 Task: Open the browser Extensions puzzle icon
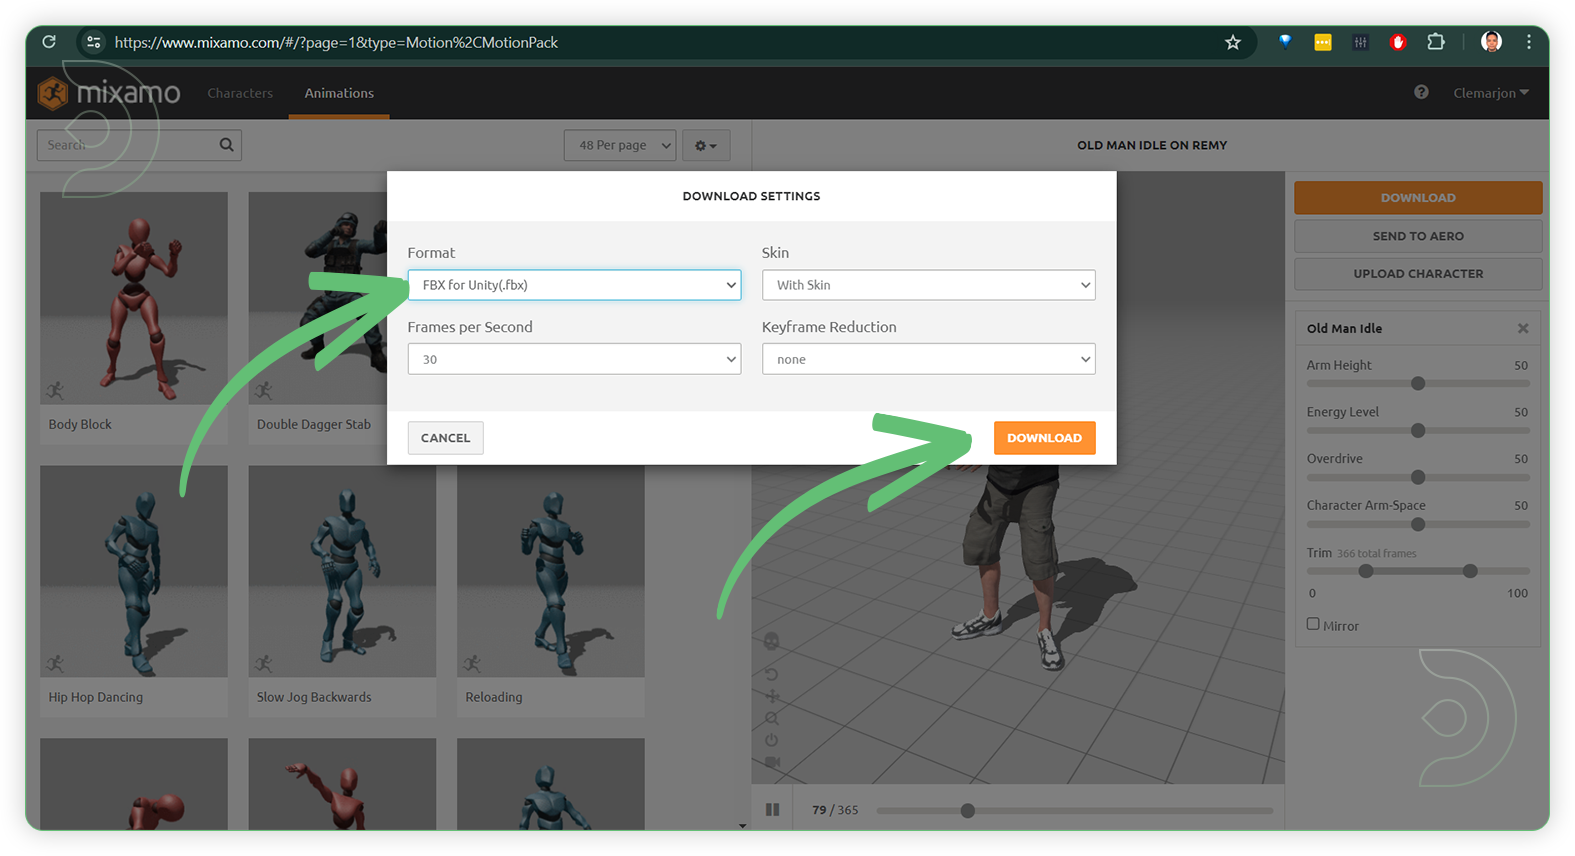point(1436,42)
